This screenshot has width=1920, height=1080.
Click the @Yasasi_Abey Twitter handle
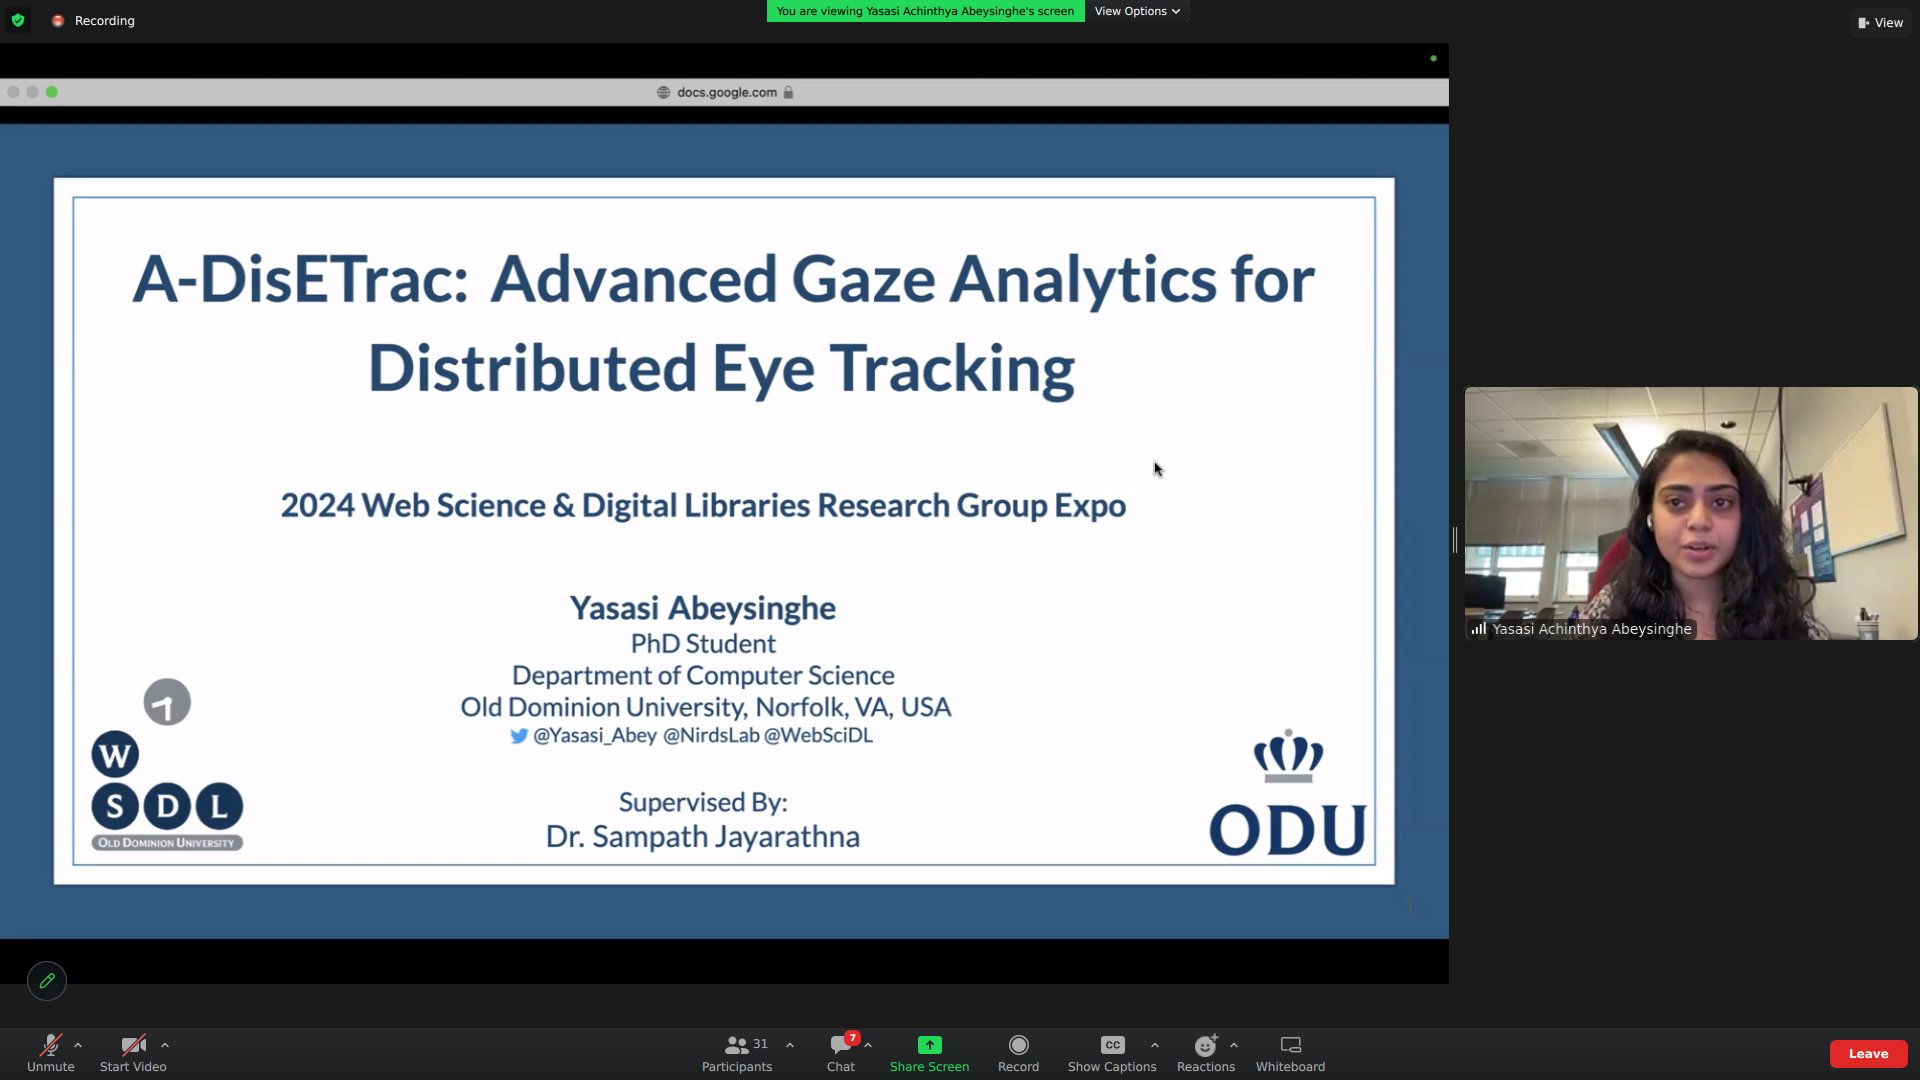pyautogui.click(x=595, y=735)
